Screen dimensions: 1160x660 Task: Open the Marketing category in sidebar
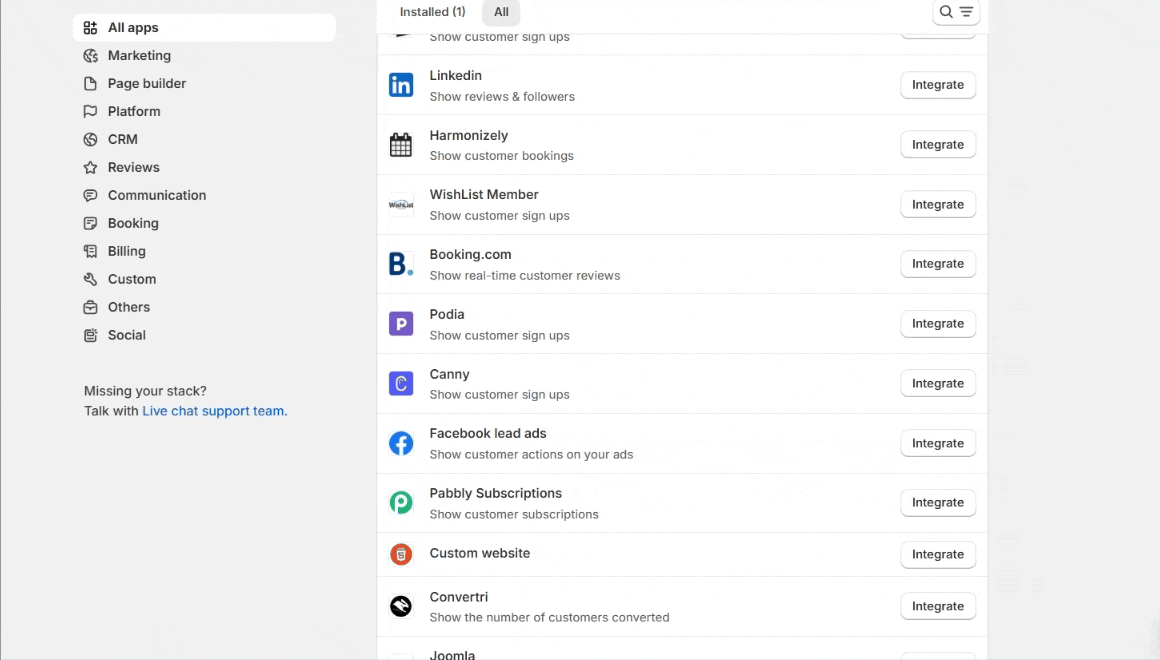click(139, 56)
